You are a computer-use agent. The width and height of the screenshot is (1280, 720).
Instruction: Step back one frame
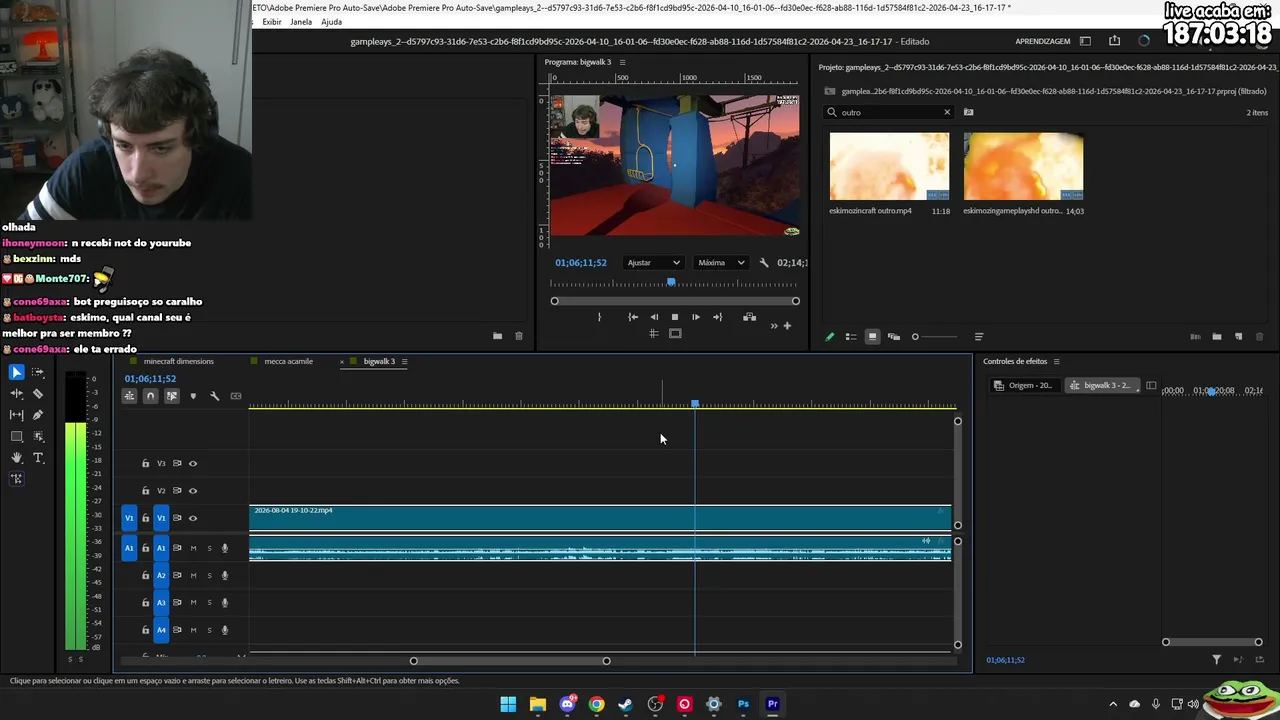point(654,317)
